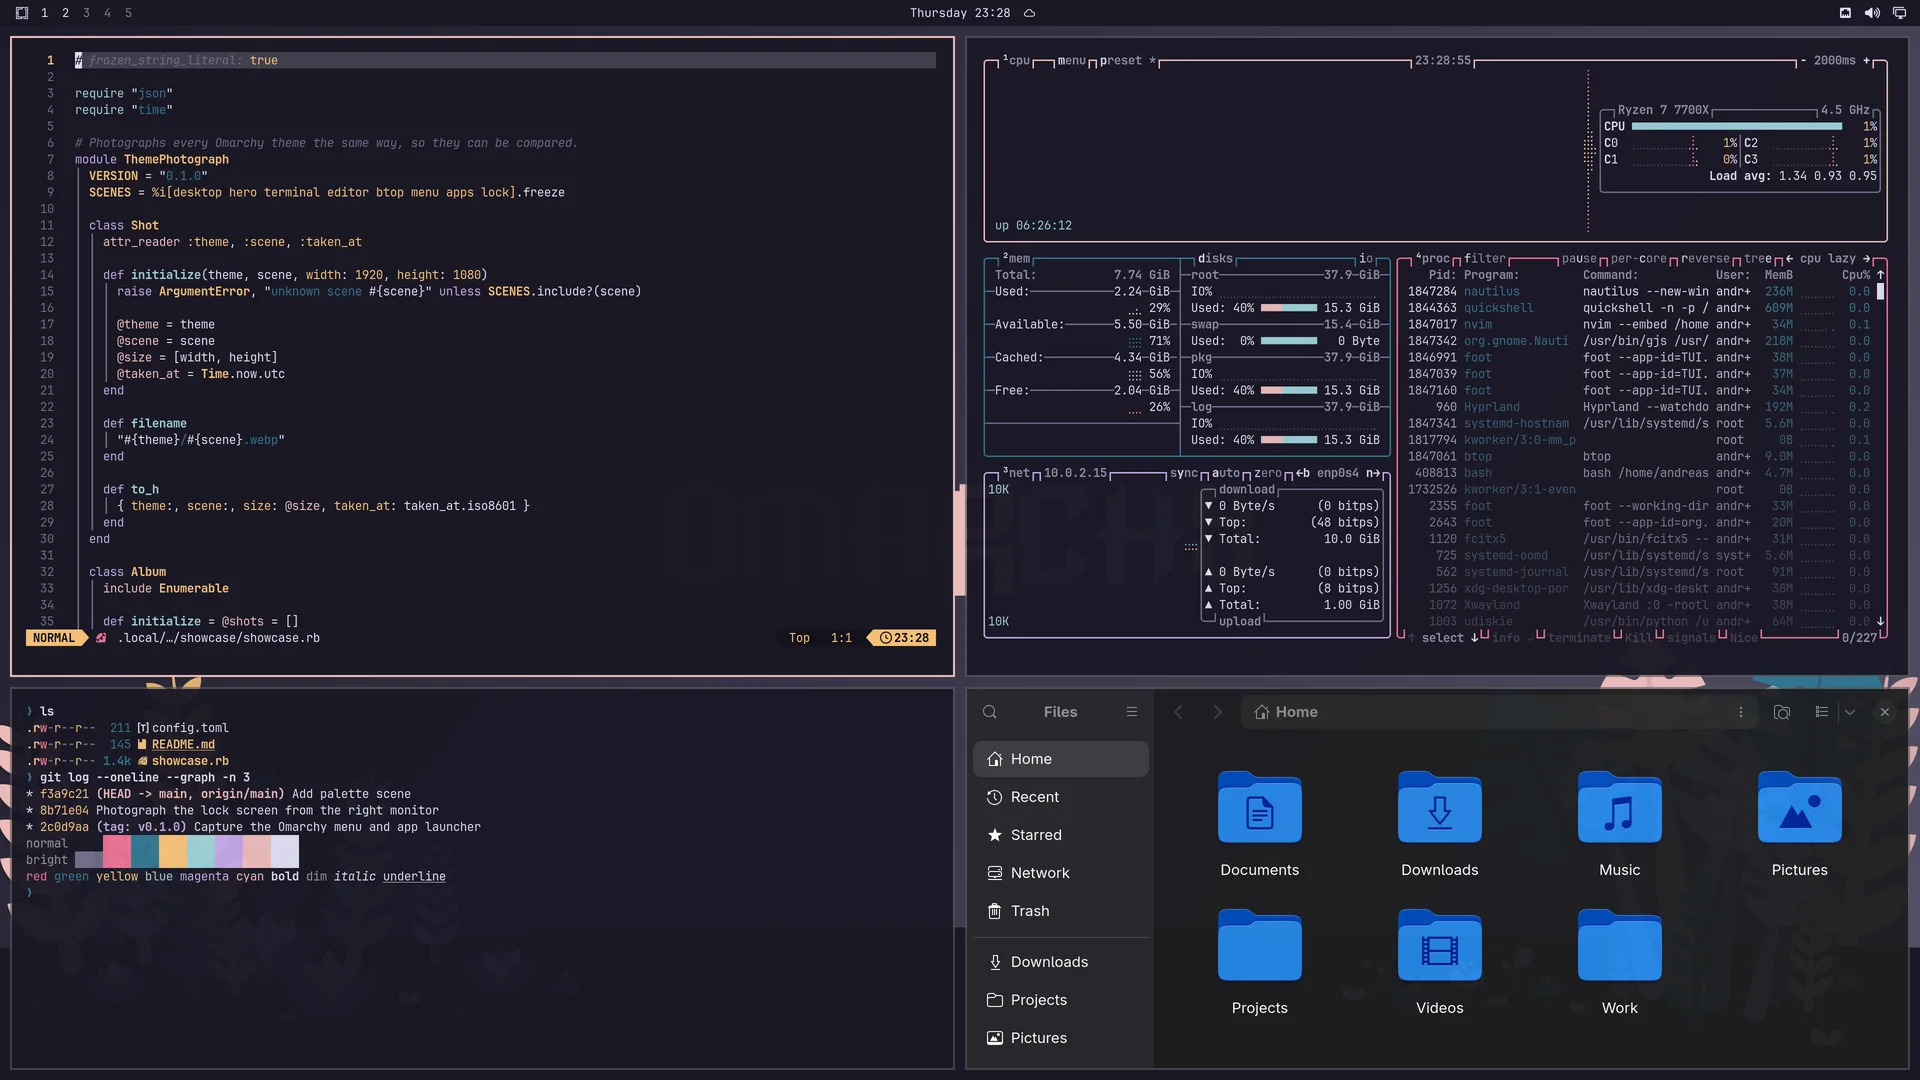Viewport: 1920px width, 1080px height.
Task: Open the Downloads bookmark in the sidebar
Action: [x=1060, y=962]
